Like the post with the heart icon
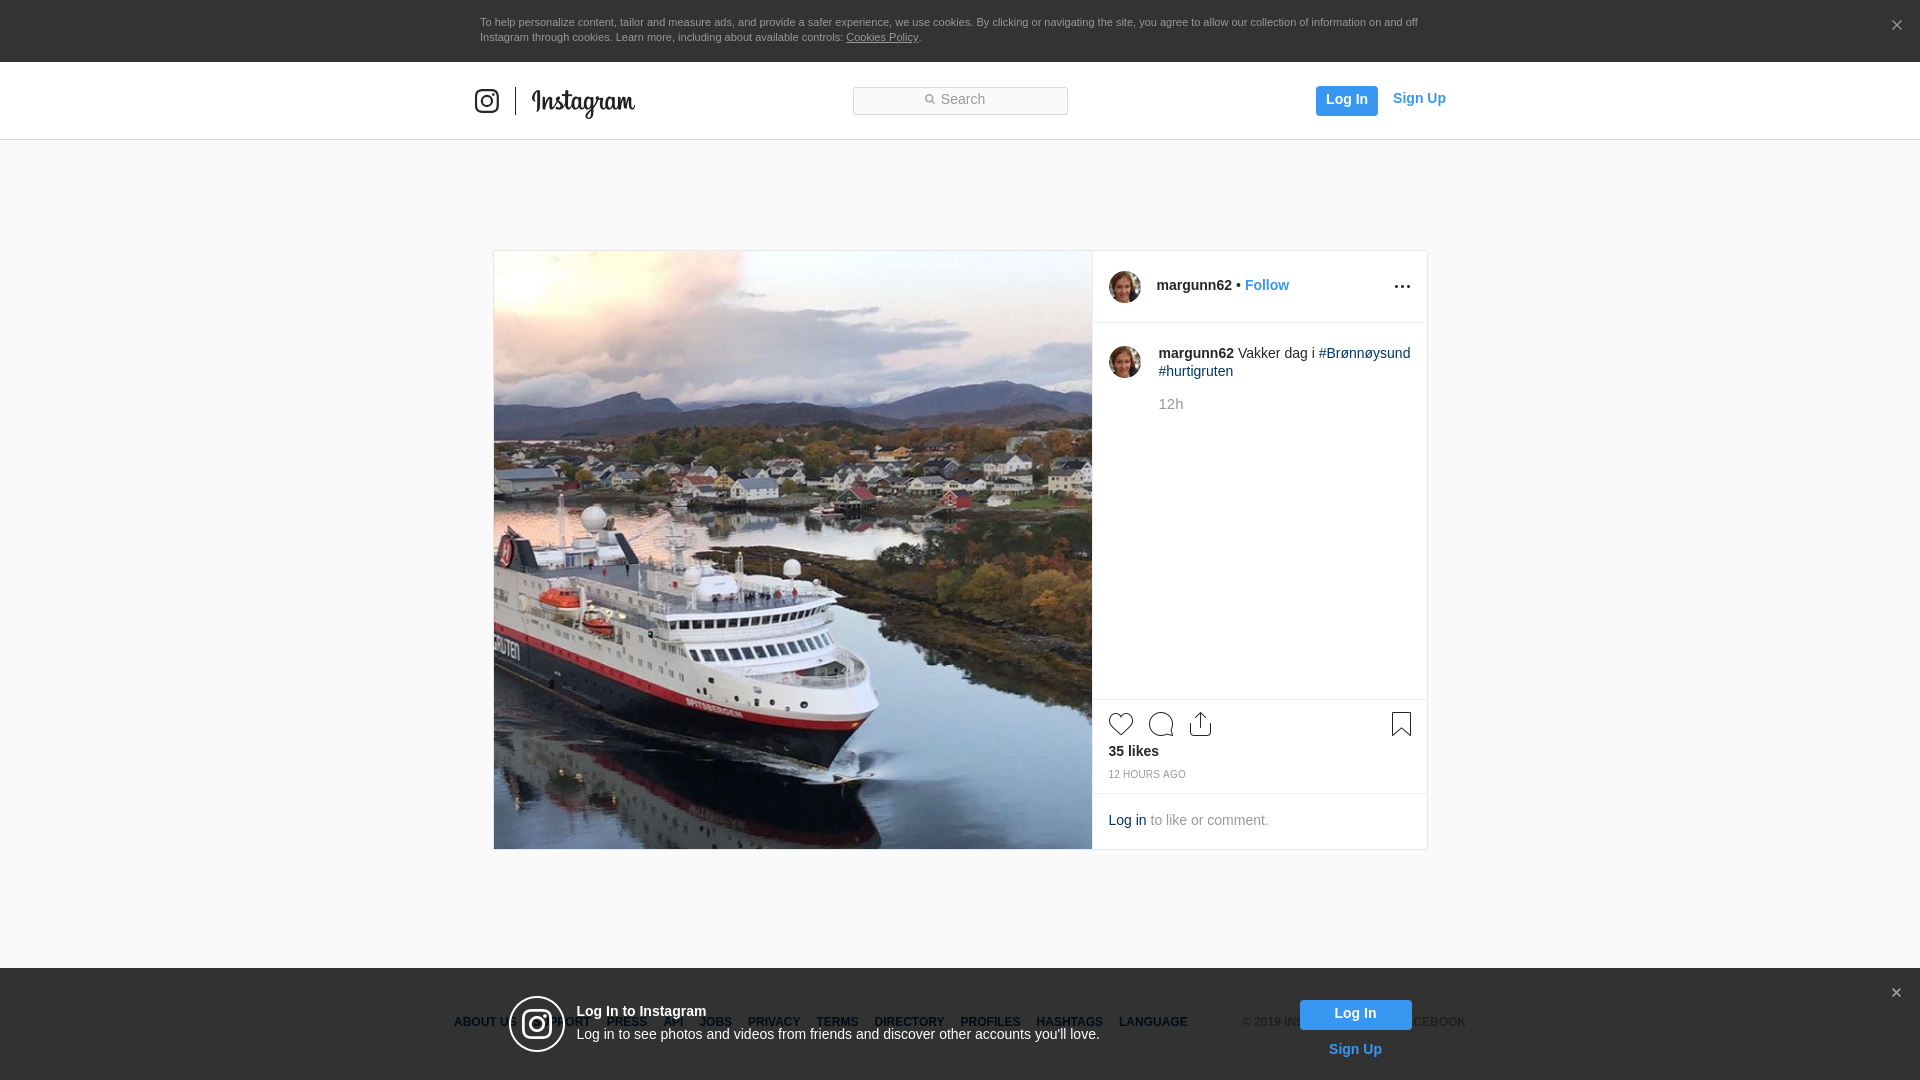 click(1120, 724)
